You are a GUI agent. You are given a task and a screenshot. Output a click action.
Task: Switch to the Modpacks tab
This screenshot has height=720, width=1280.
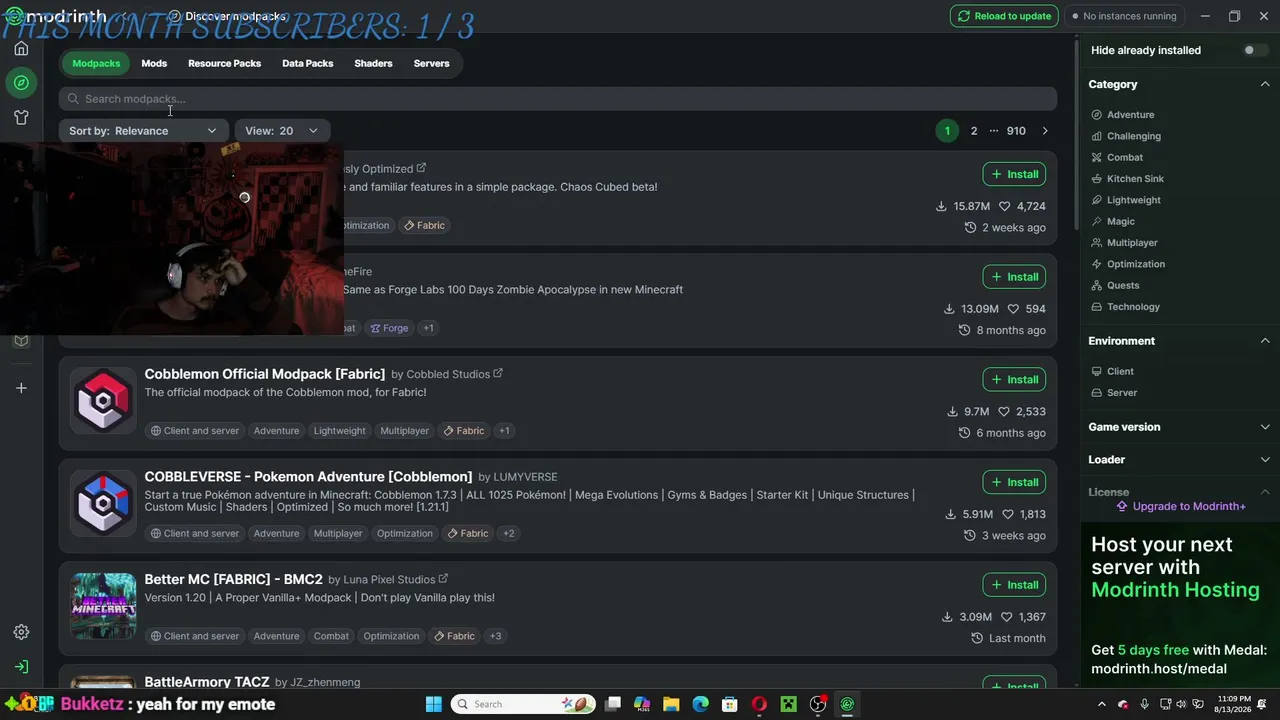point(96,63)
